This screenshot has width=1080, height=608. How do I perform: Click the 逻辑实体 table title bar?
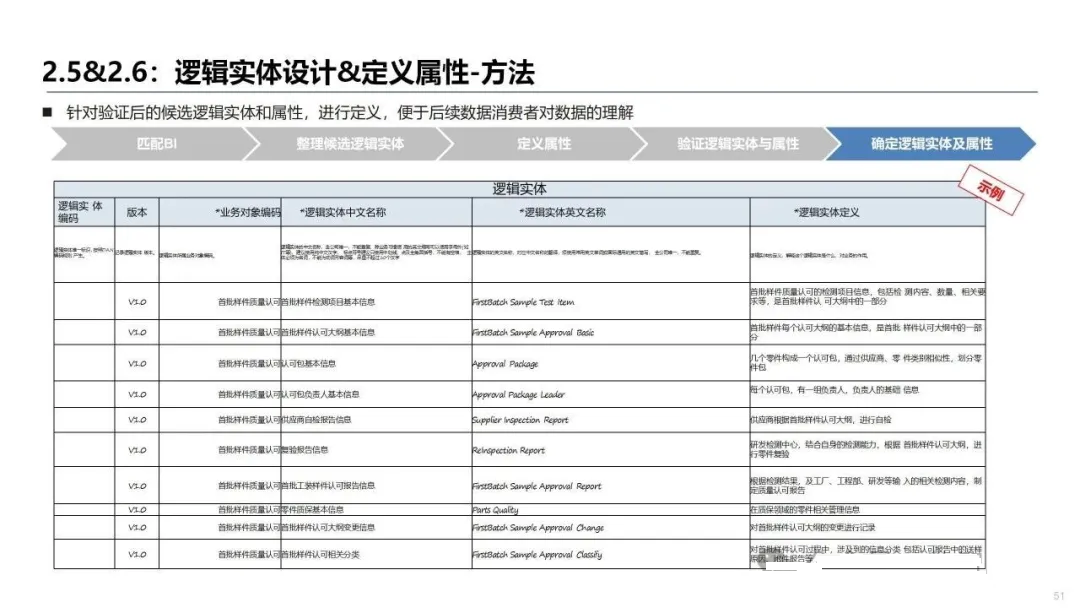click(x=519, y=188)
